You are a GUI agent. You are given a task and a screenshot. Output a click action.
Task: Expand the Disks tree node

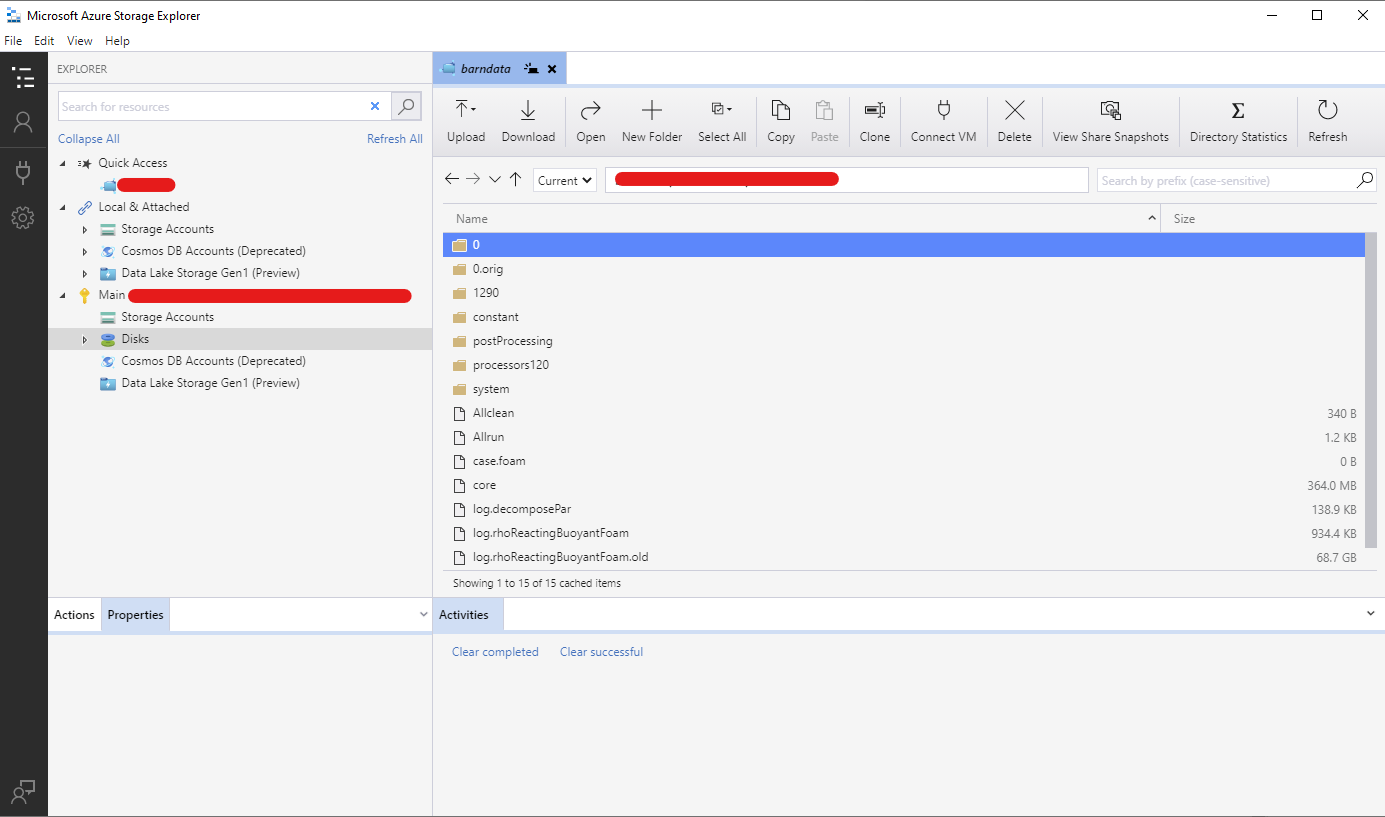tap(85, 339)
